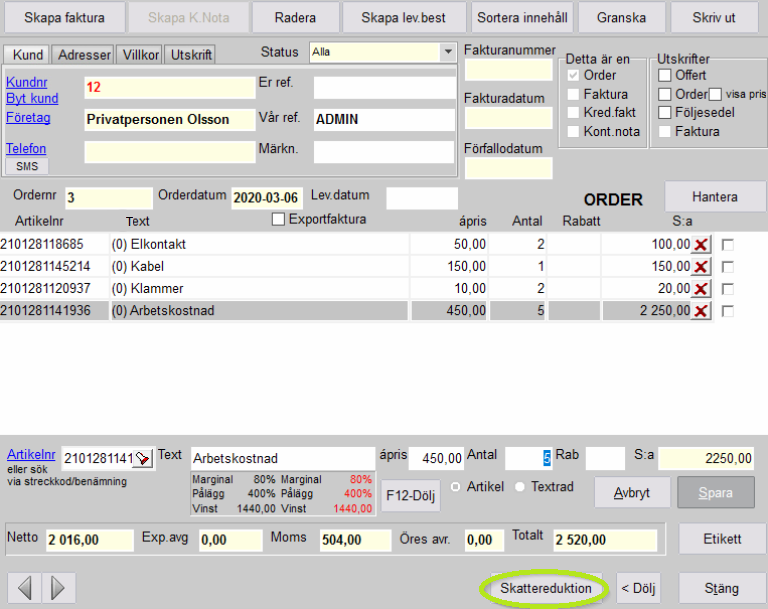Screen dimensions: 768x609
Task: Delete the Elkontakt row with red X
Action: (x=701, y=245)
